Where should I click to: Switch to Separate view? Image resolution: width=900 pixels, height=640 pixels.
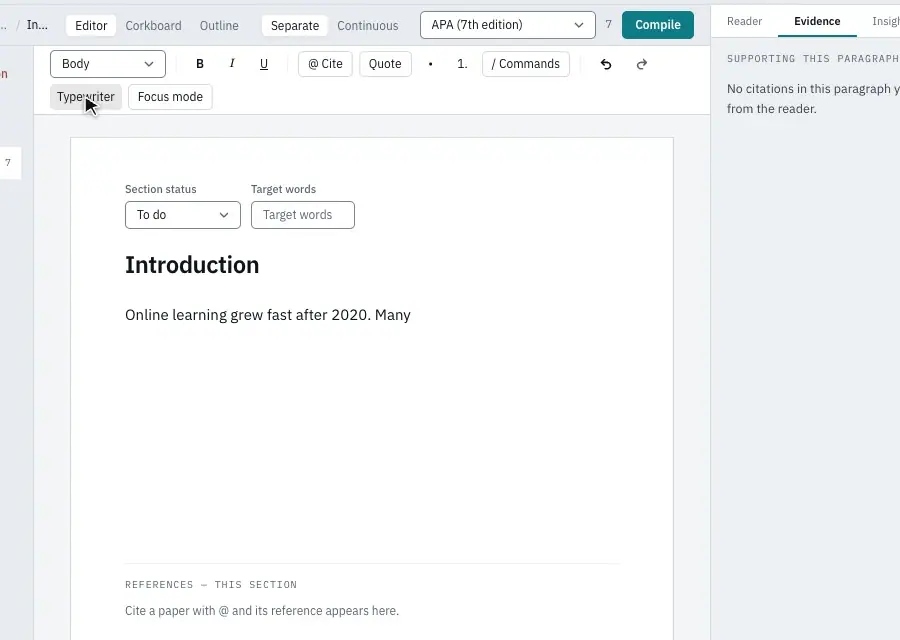point(295,25)
